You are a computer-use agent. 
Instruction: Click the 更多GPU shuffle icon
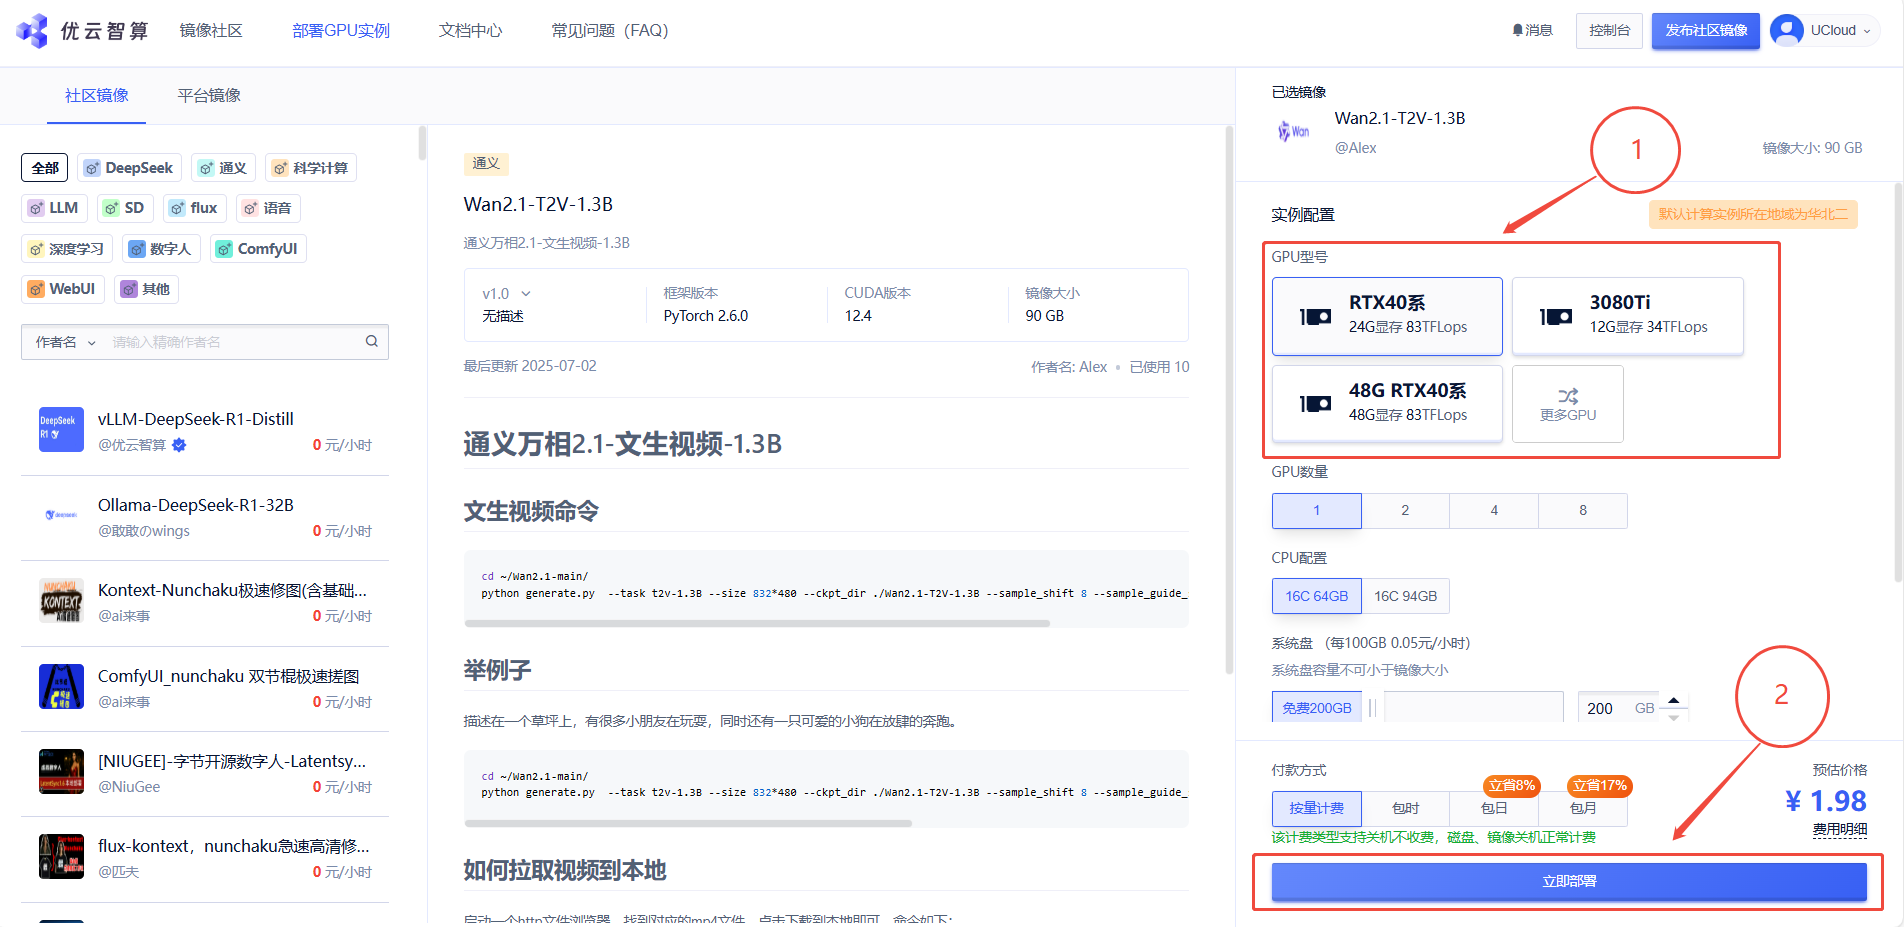click(1568, 396)
